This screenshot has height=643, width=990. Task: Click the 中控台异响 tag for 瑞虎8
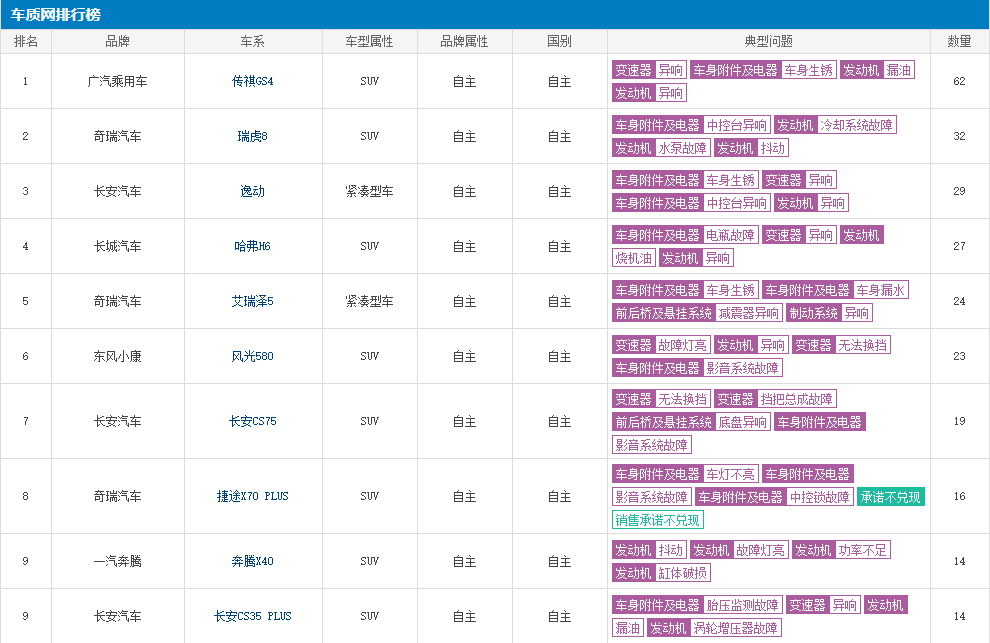pyautogui.click(x=737, y=125)
